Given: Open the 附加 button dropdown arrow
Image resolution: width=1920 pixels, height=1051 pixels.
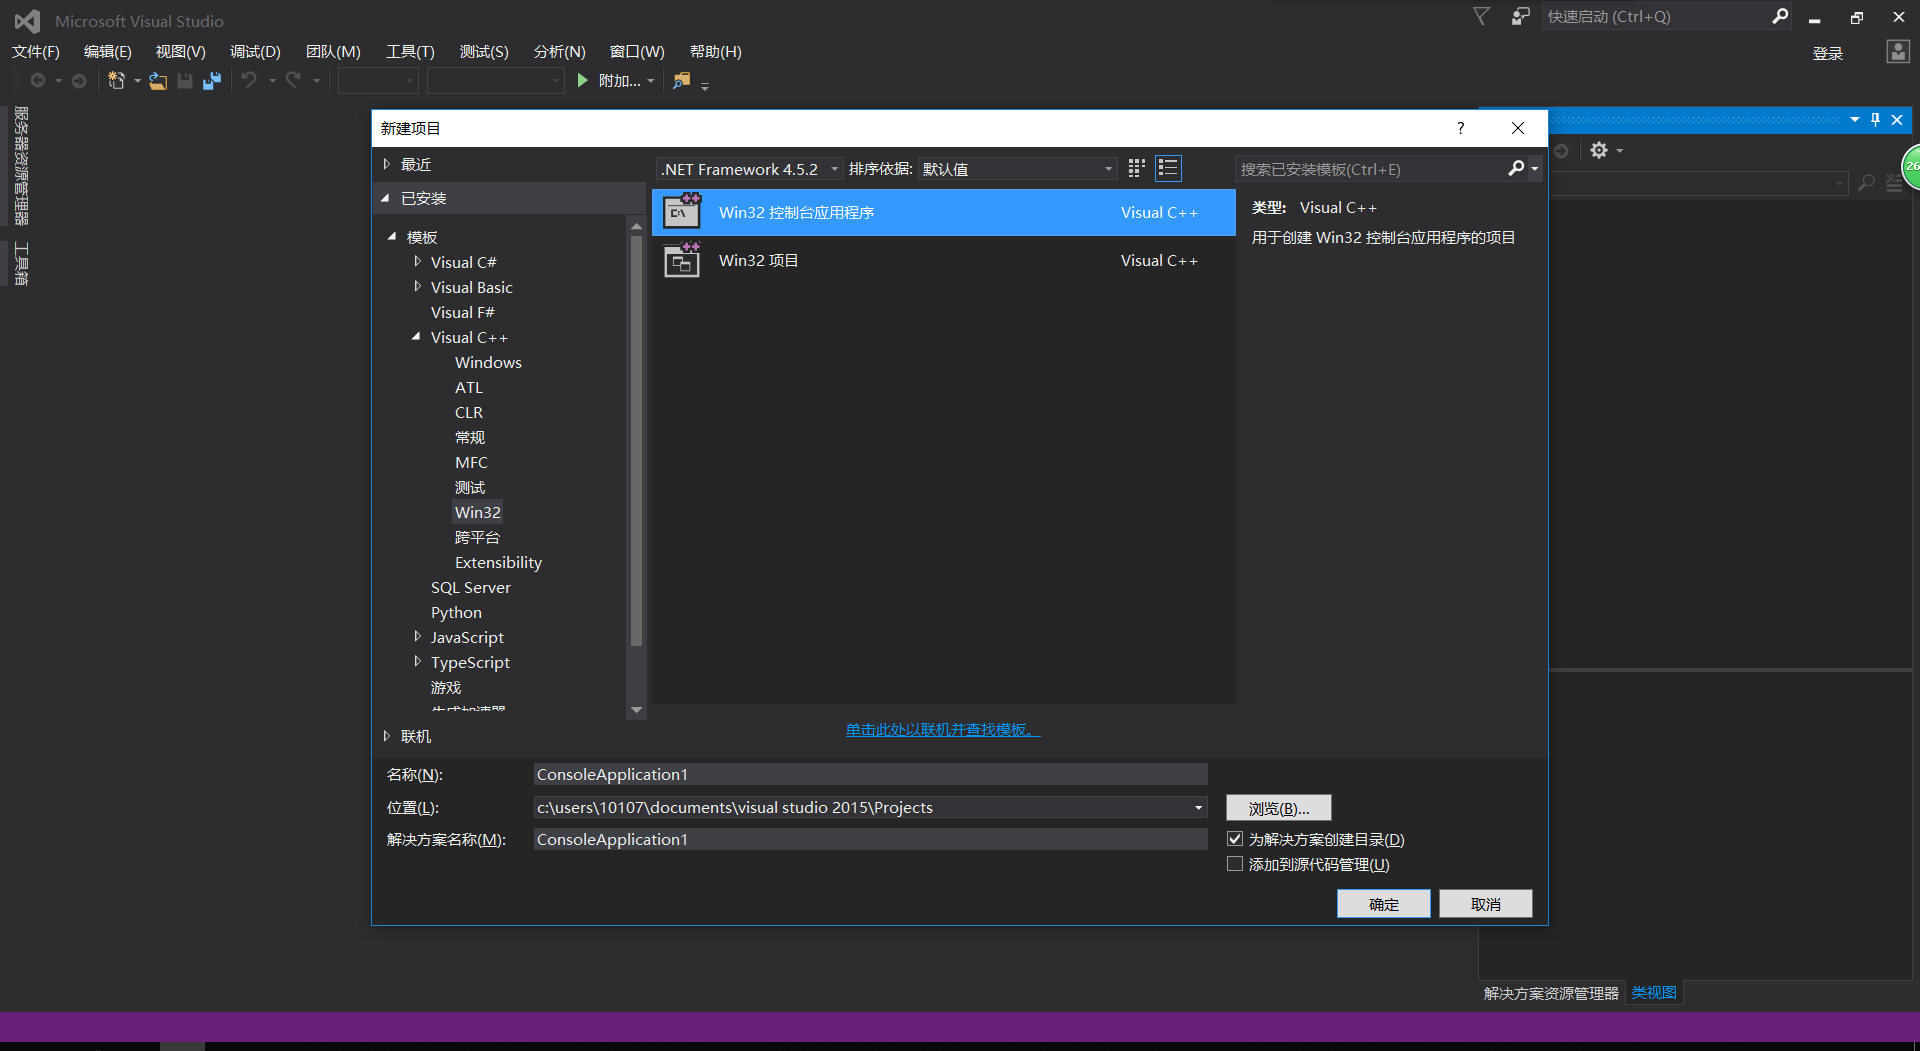Looking at the screenshot, I should (x=651, y=81).
